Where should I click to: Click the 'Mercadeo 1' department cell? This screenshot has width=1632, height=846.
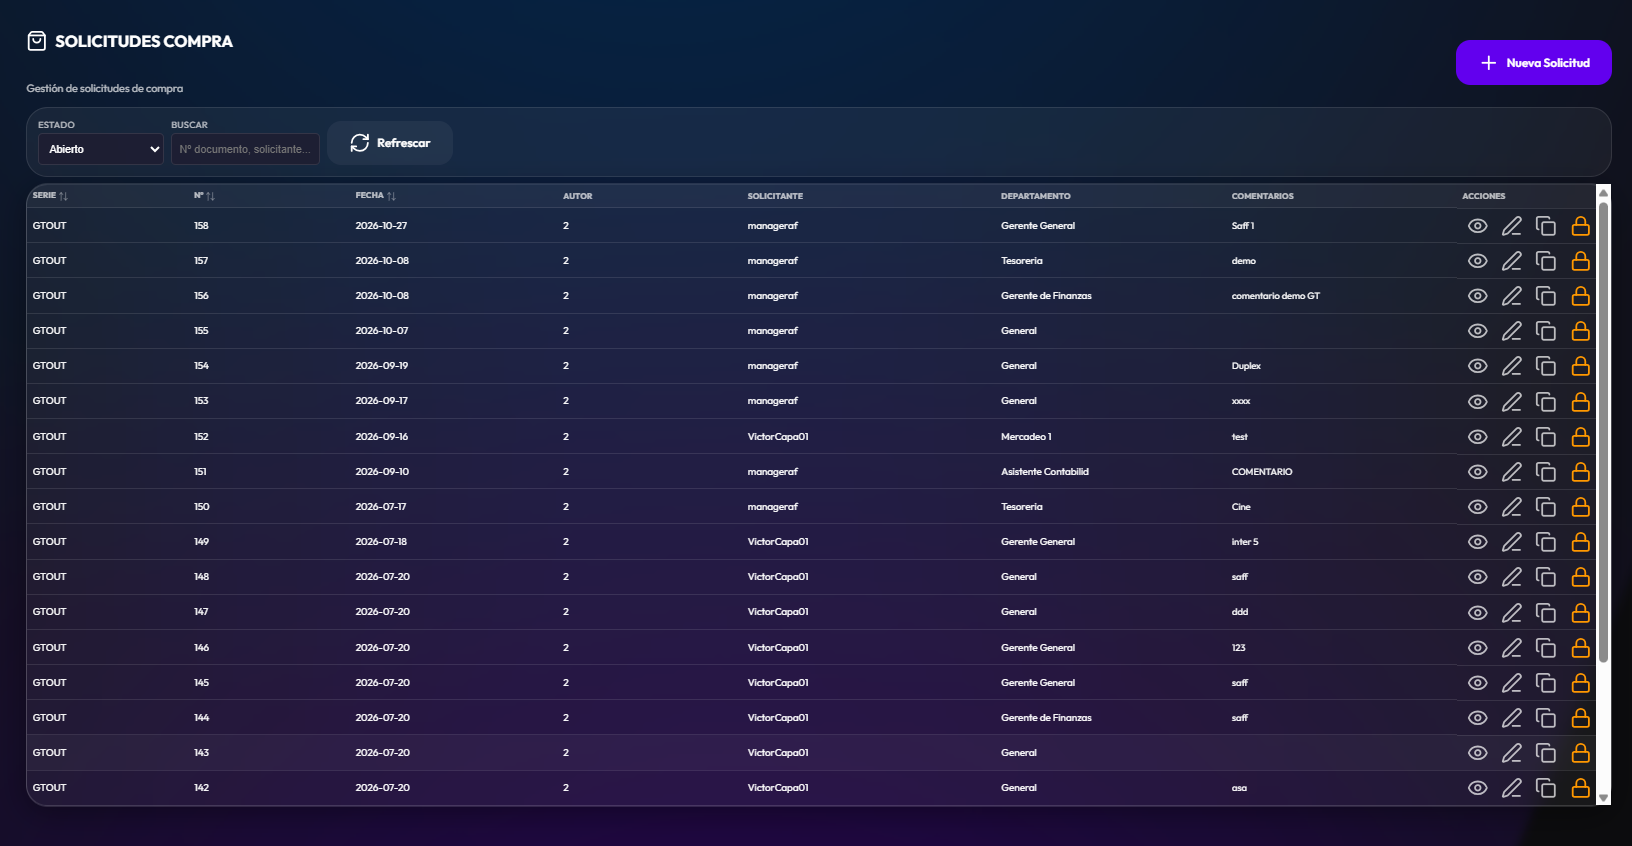1026,437
